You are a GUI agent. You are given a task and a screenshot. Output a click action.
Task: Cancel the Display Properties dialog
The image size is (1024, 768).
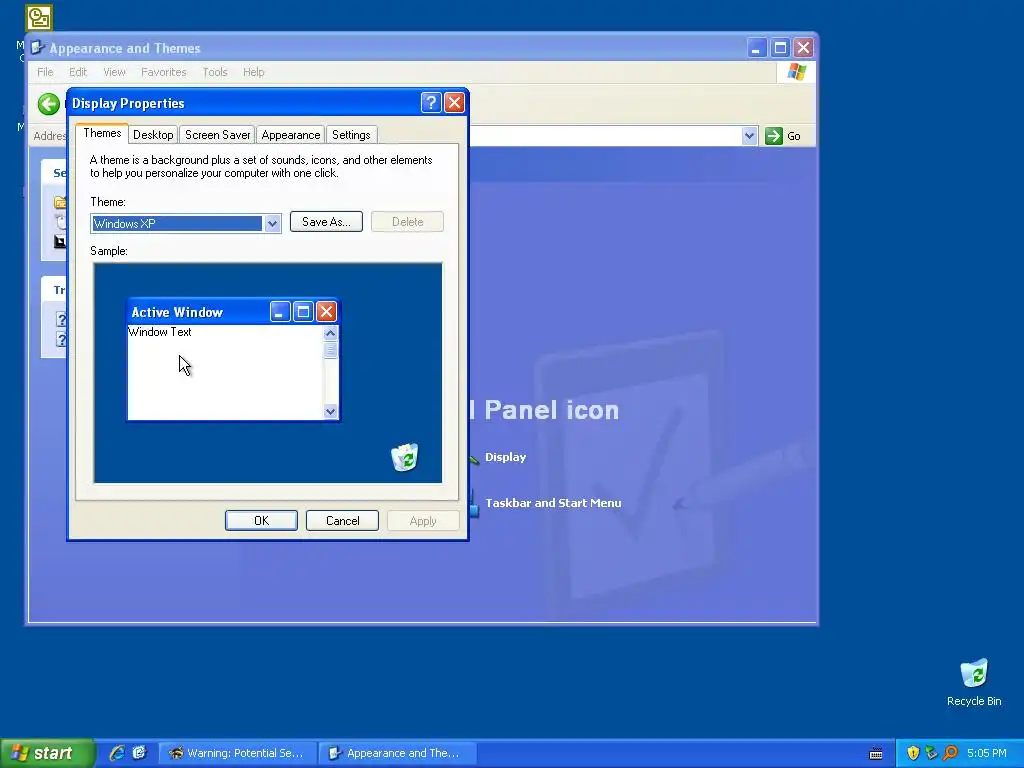point(342,520)
